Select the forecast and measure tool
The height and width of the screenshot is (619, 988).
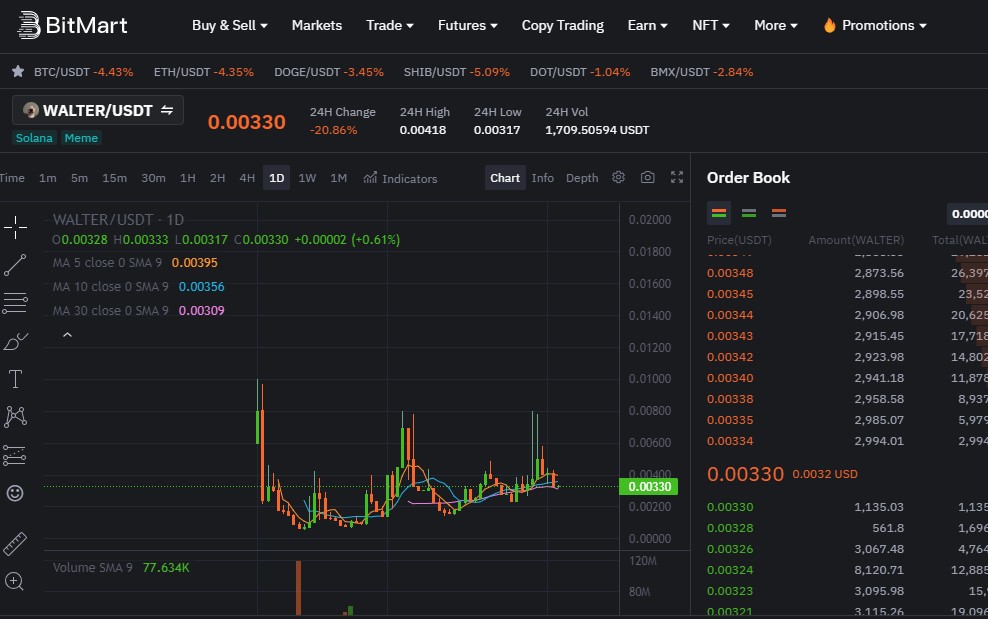(15, 455)
